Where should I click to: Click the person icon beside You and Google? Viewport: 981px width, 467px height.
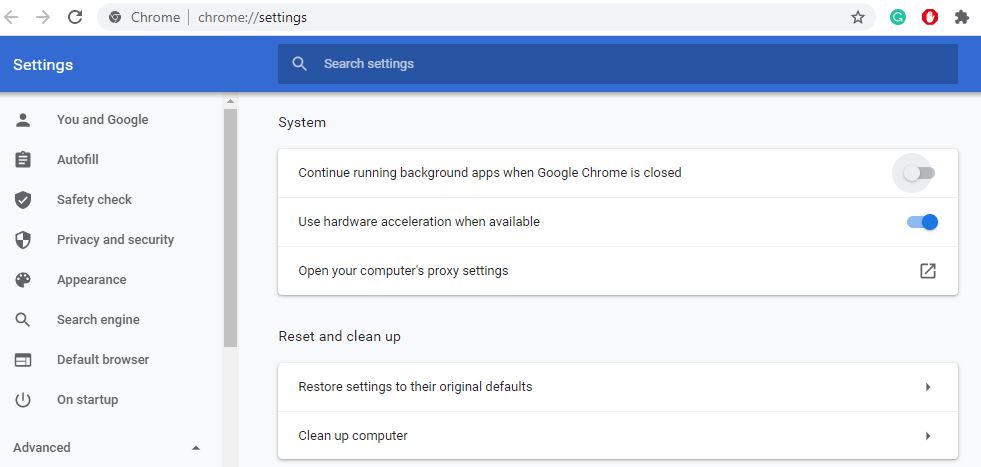click(x=23, y=120)
